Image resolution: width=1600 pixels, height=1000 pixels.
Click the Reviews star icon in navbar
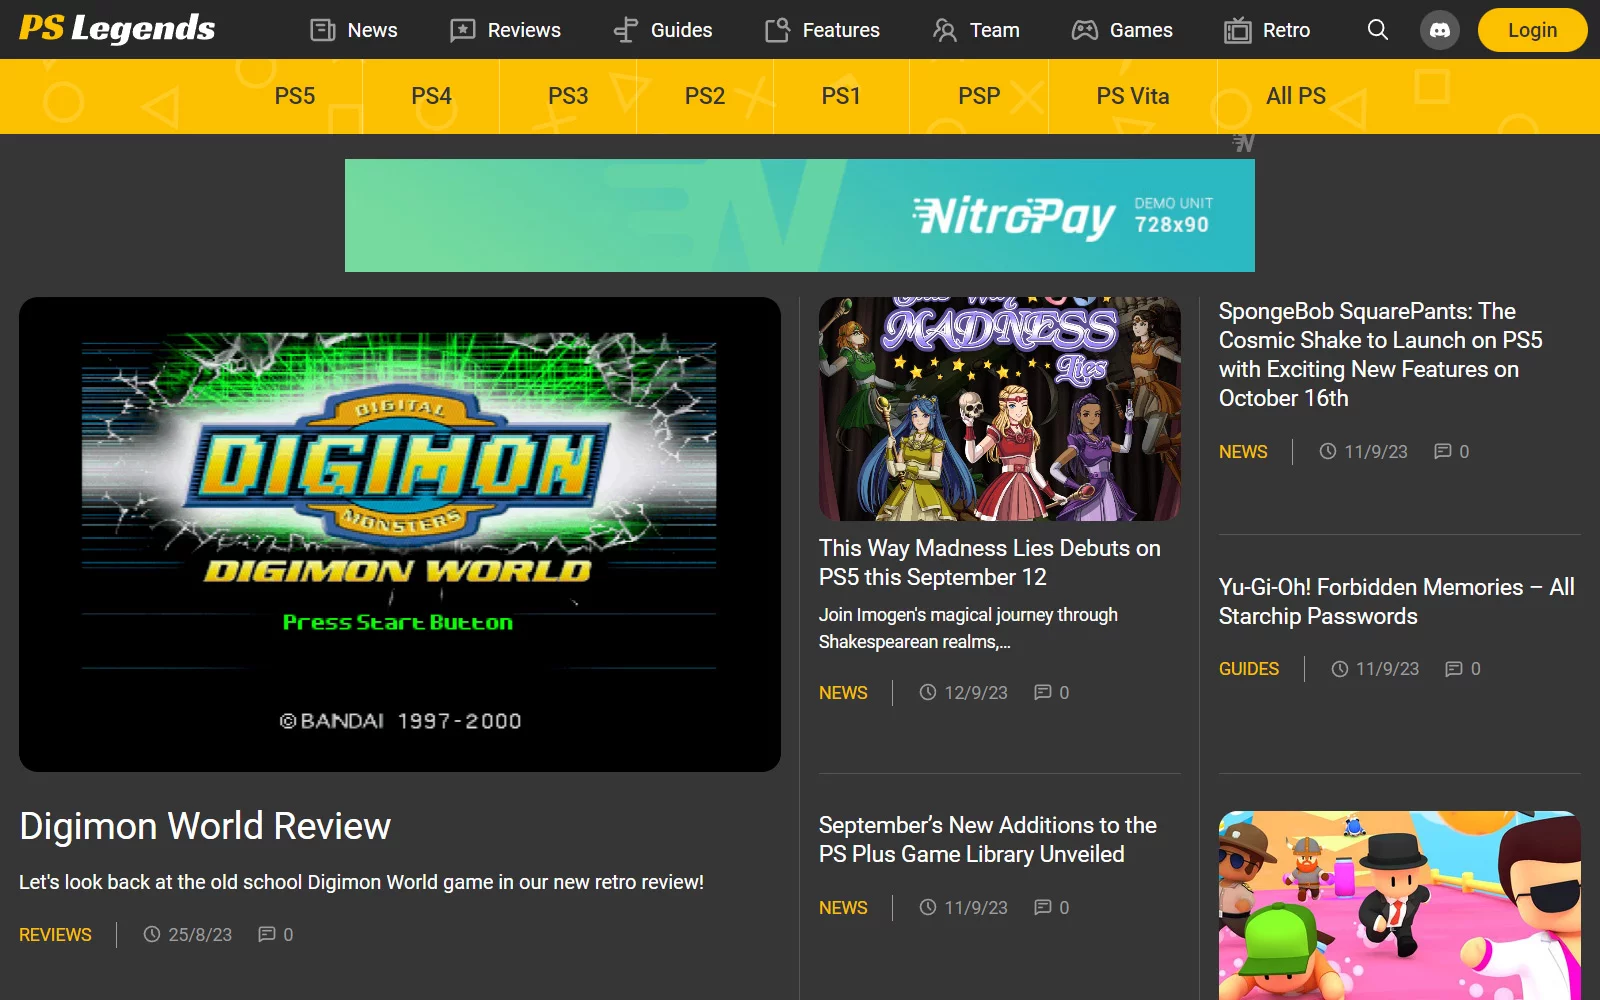[462, 30]
